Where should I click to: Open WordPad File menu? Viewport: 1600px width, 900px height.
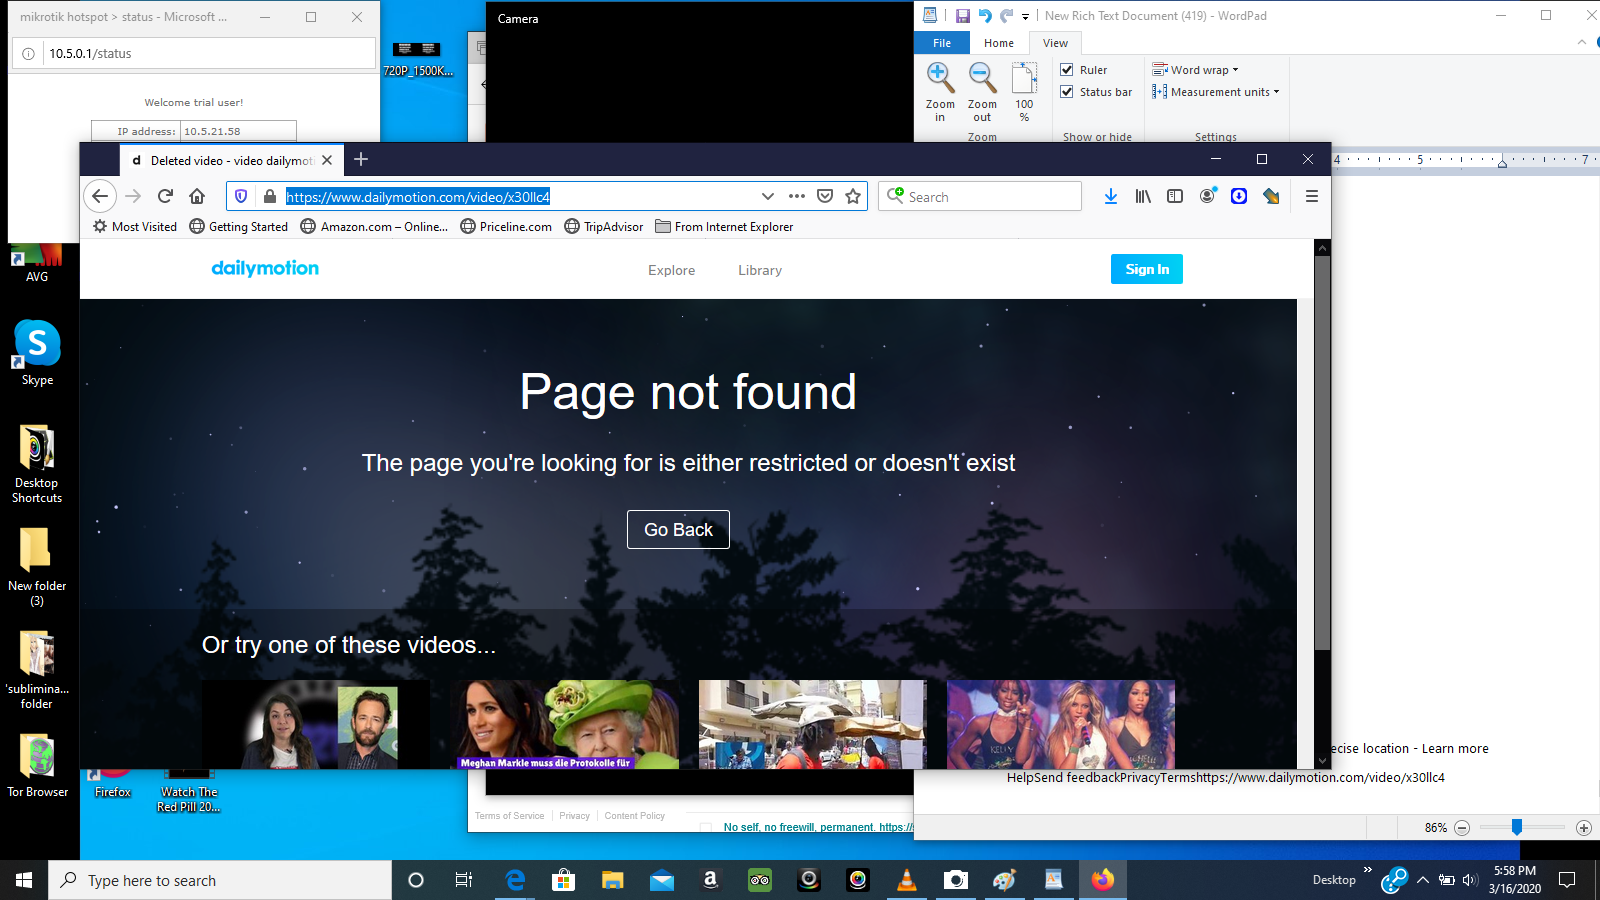pyautogui.click(x=942, y=43)
